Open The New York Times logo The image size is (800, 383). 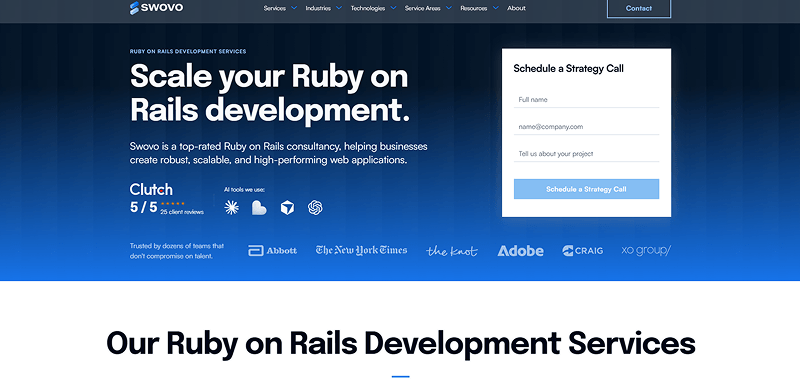[361, 250]
